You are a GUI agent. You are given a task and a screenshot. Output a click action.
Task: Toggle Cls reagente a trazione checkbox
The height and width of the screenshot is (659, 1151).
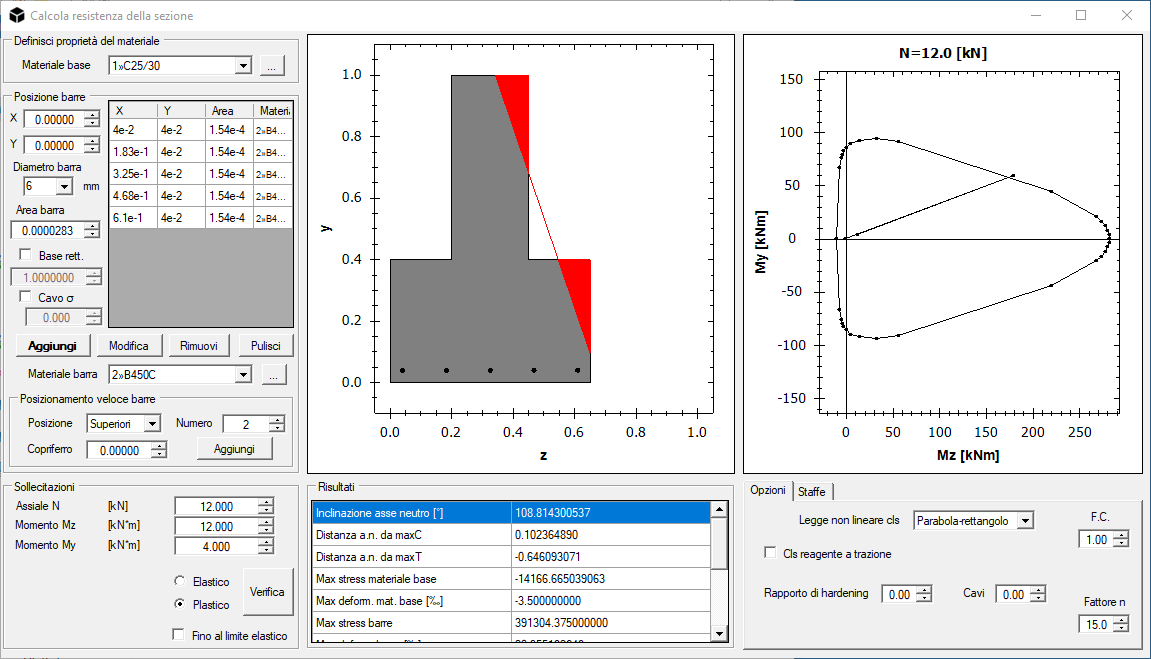pyautogui.click(x=770, y=553)
